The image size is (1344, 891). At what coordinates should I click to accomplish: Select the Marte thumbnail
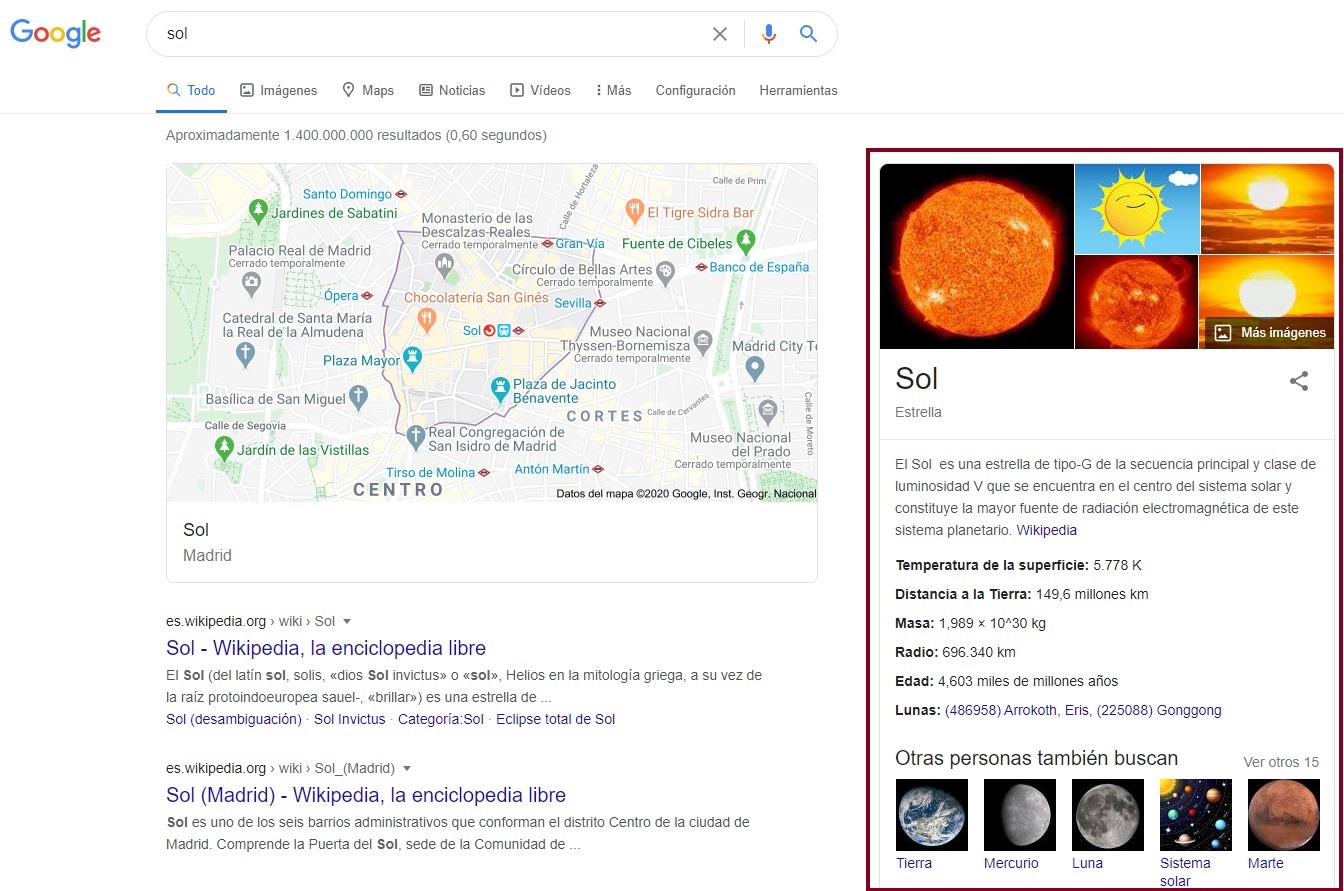point(1284,815)
